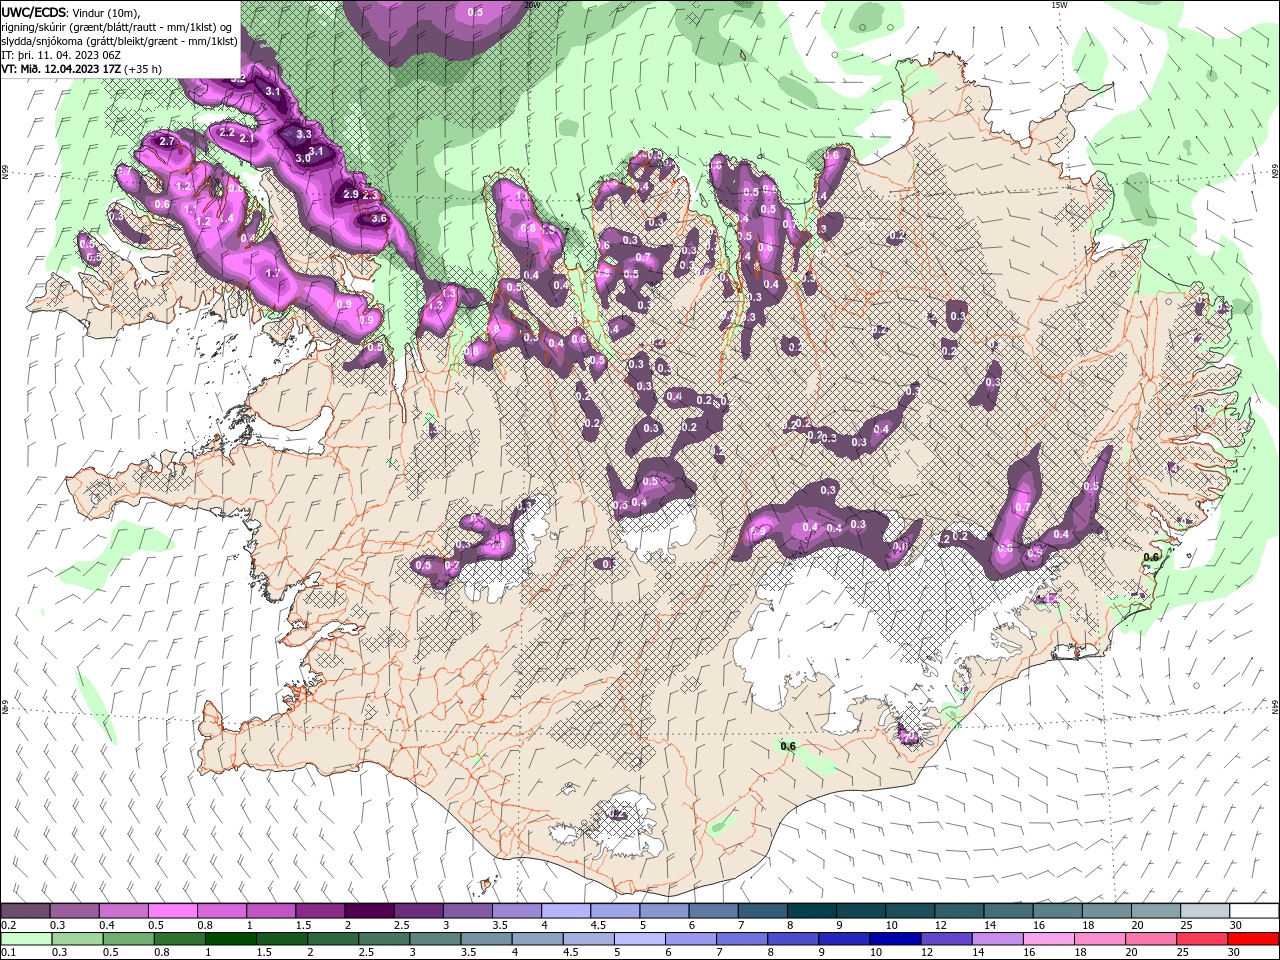
Task: Click the 2.7 snowfall value in the Westfjords
Action: [x=167, y=142]
